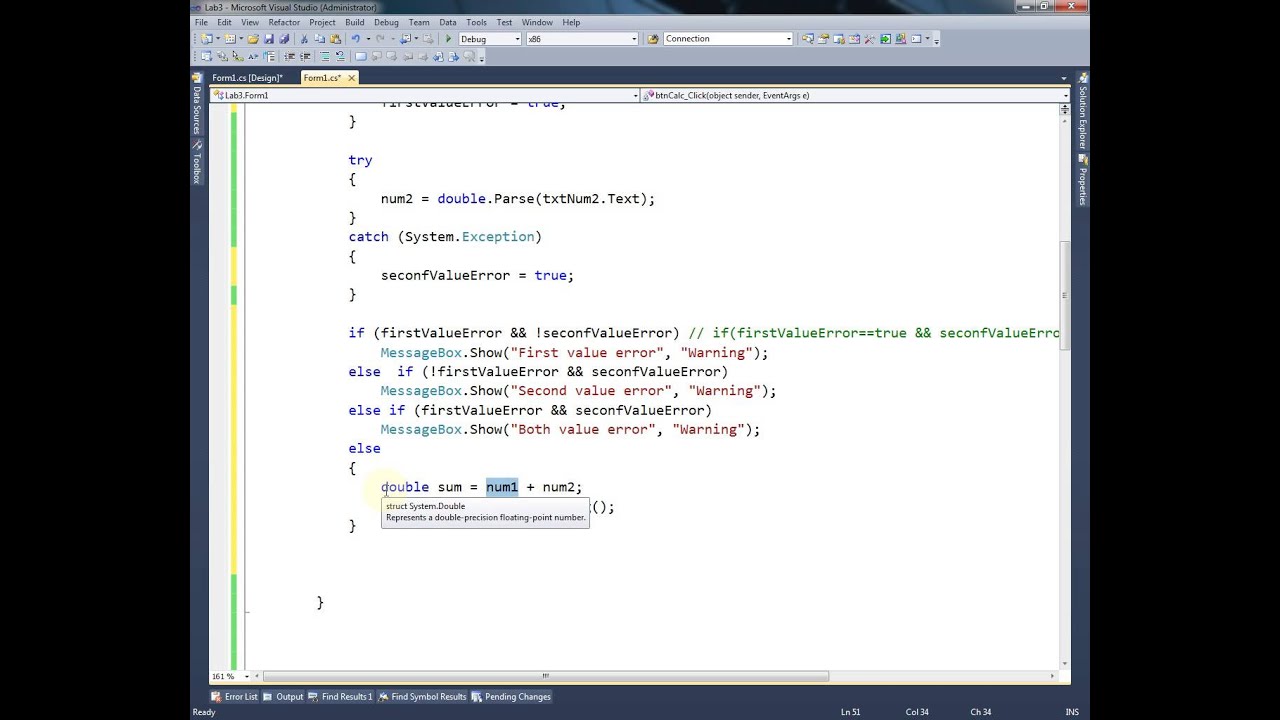Open the Extension Manager toolbar icon
The height and width of the screenshot is (720, 1280).
click(900, 39)
